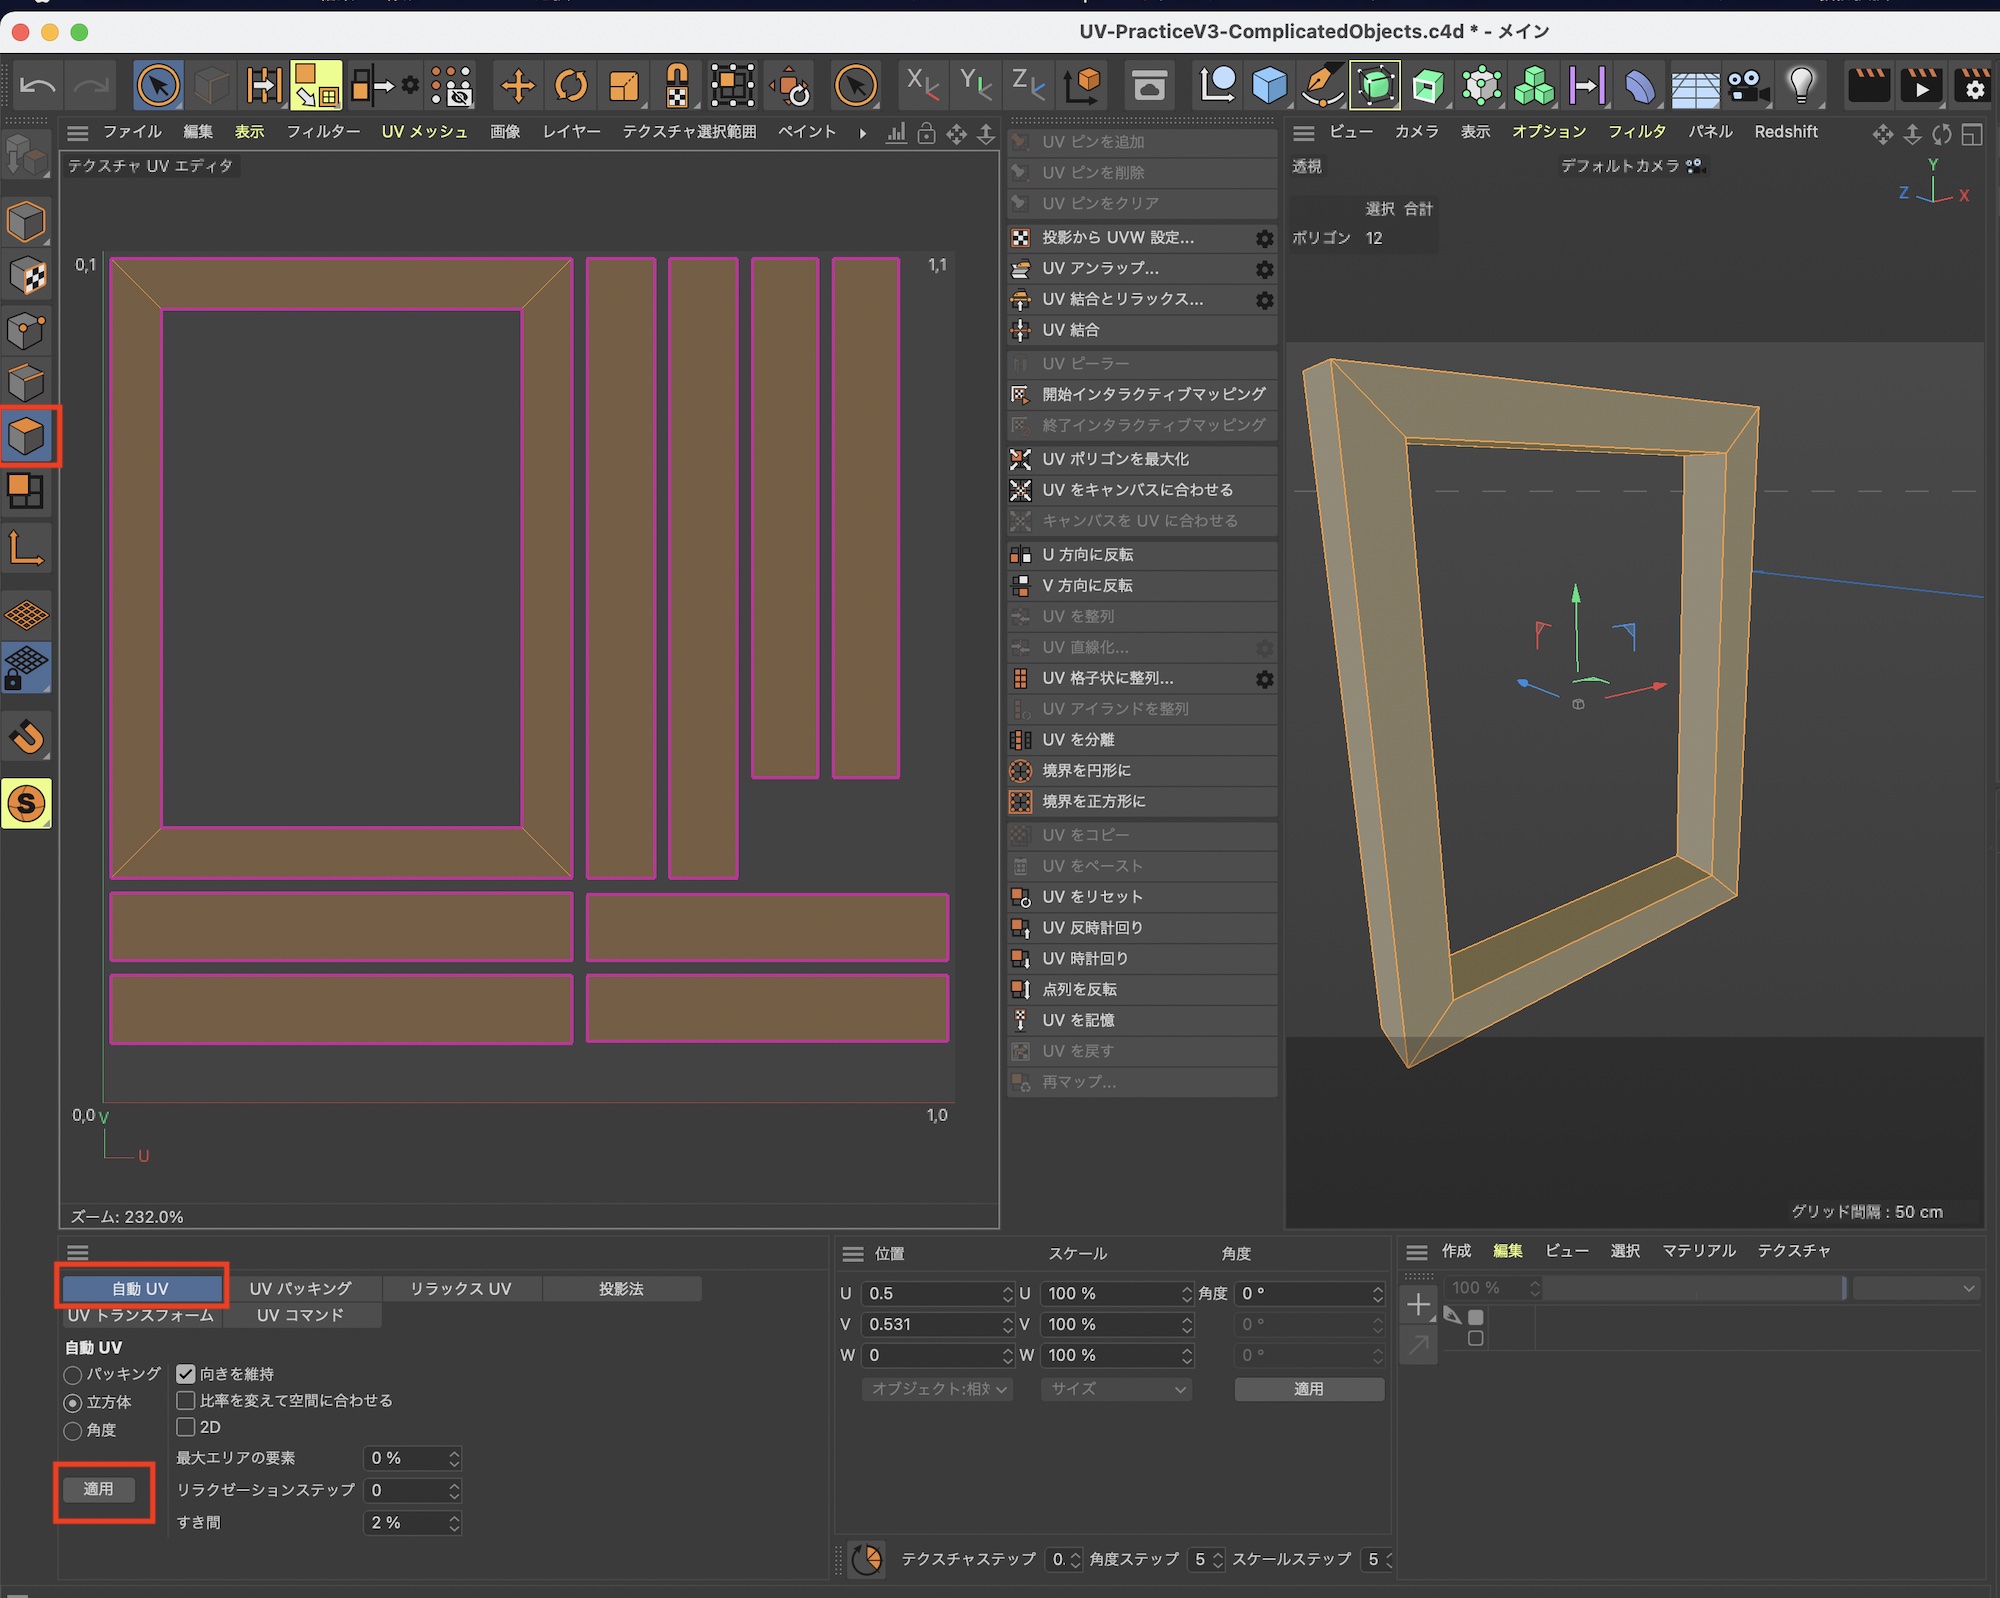
Task: Toggle the 向きを維持 checkbox
Action: [x=186, y=1374]
